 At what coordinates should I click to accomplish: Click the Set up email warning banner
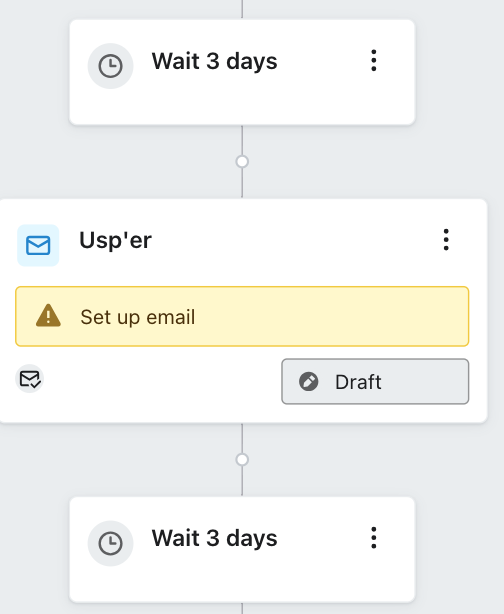pyautogui.click(x=242, y=316)
